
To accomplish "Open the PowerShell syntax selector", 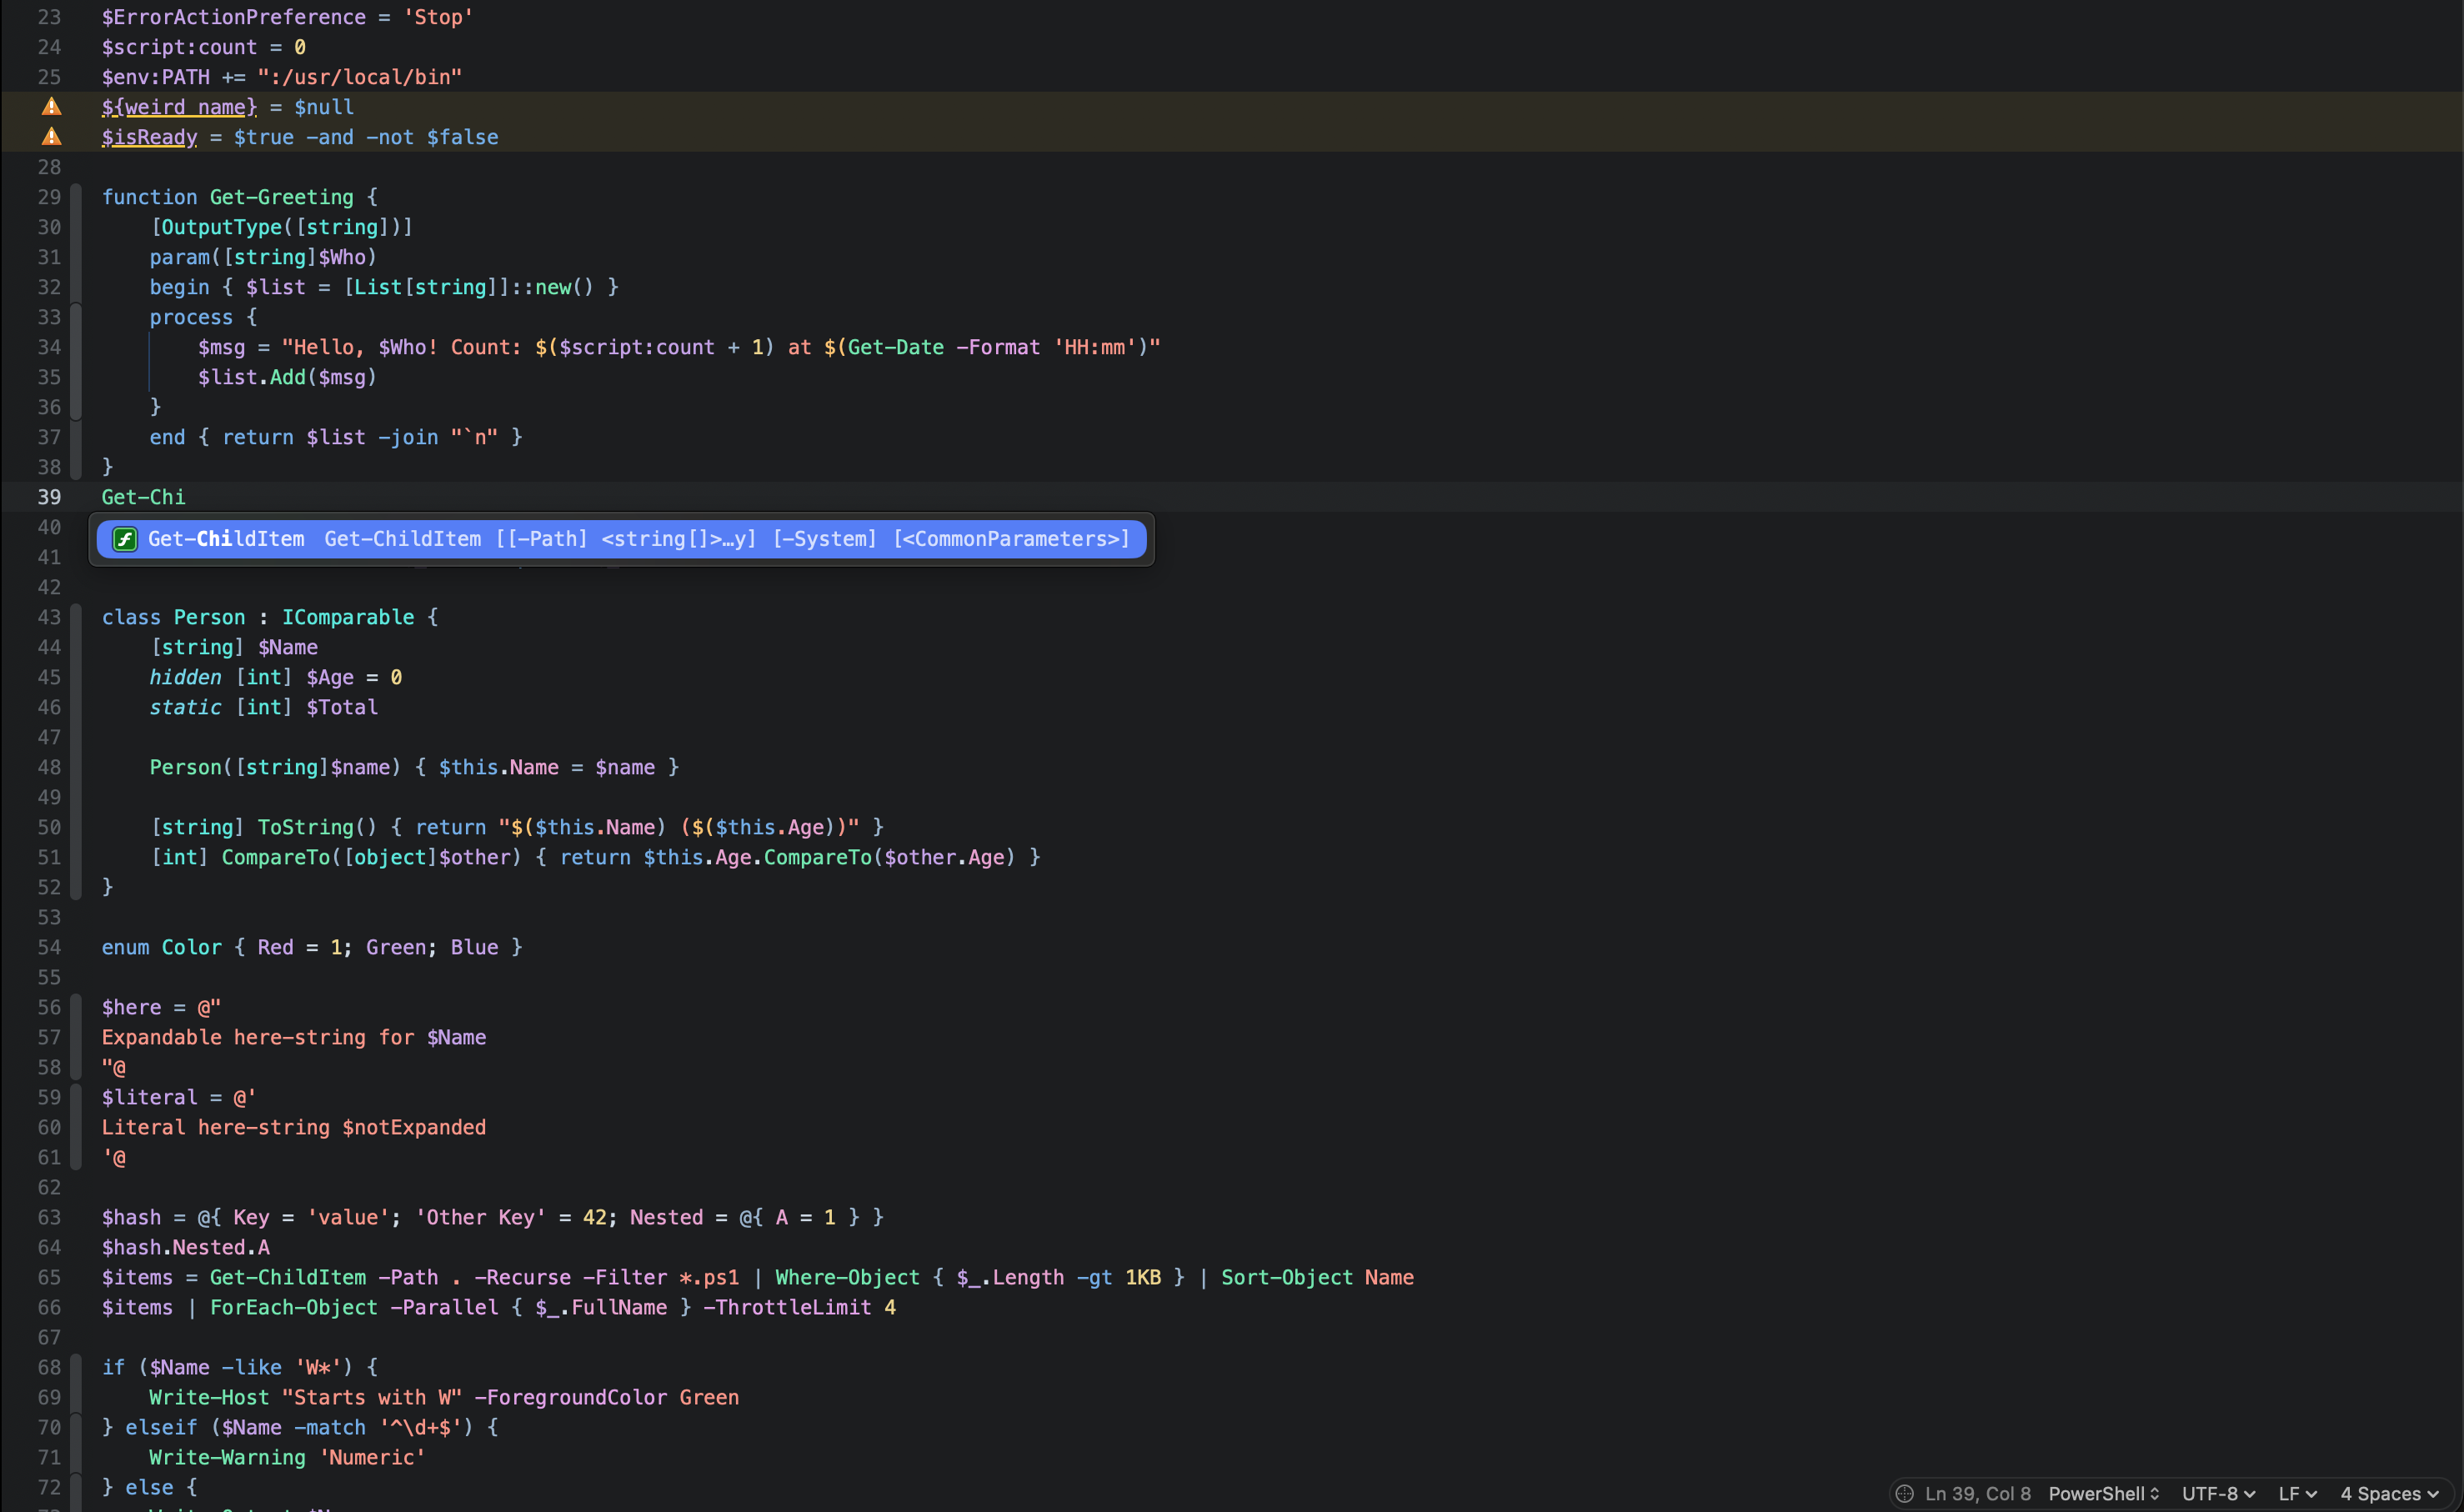I will 2104,1493.
